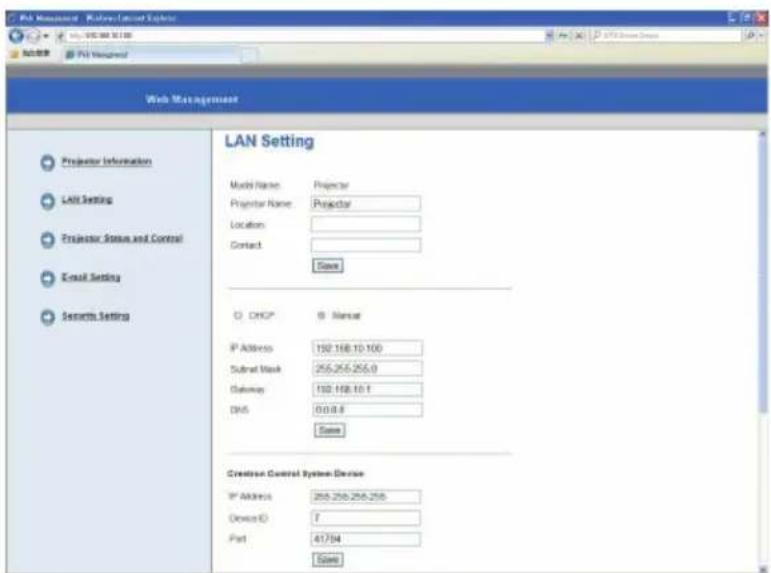Screen dimensions: 771x573
Task: Open a new blank browser tab
Action: [249, 55]
